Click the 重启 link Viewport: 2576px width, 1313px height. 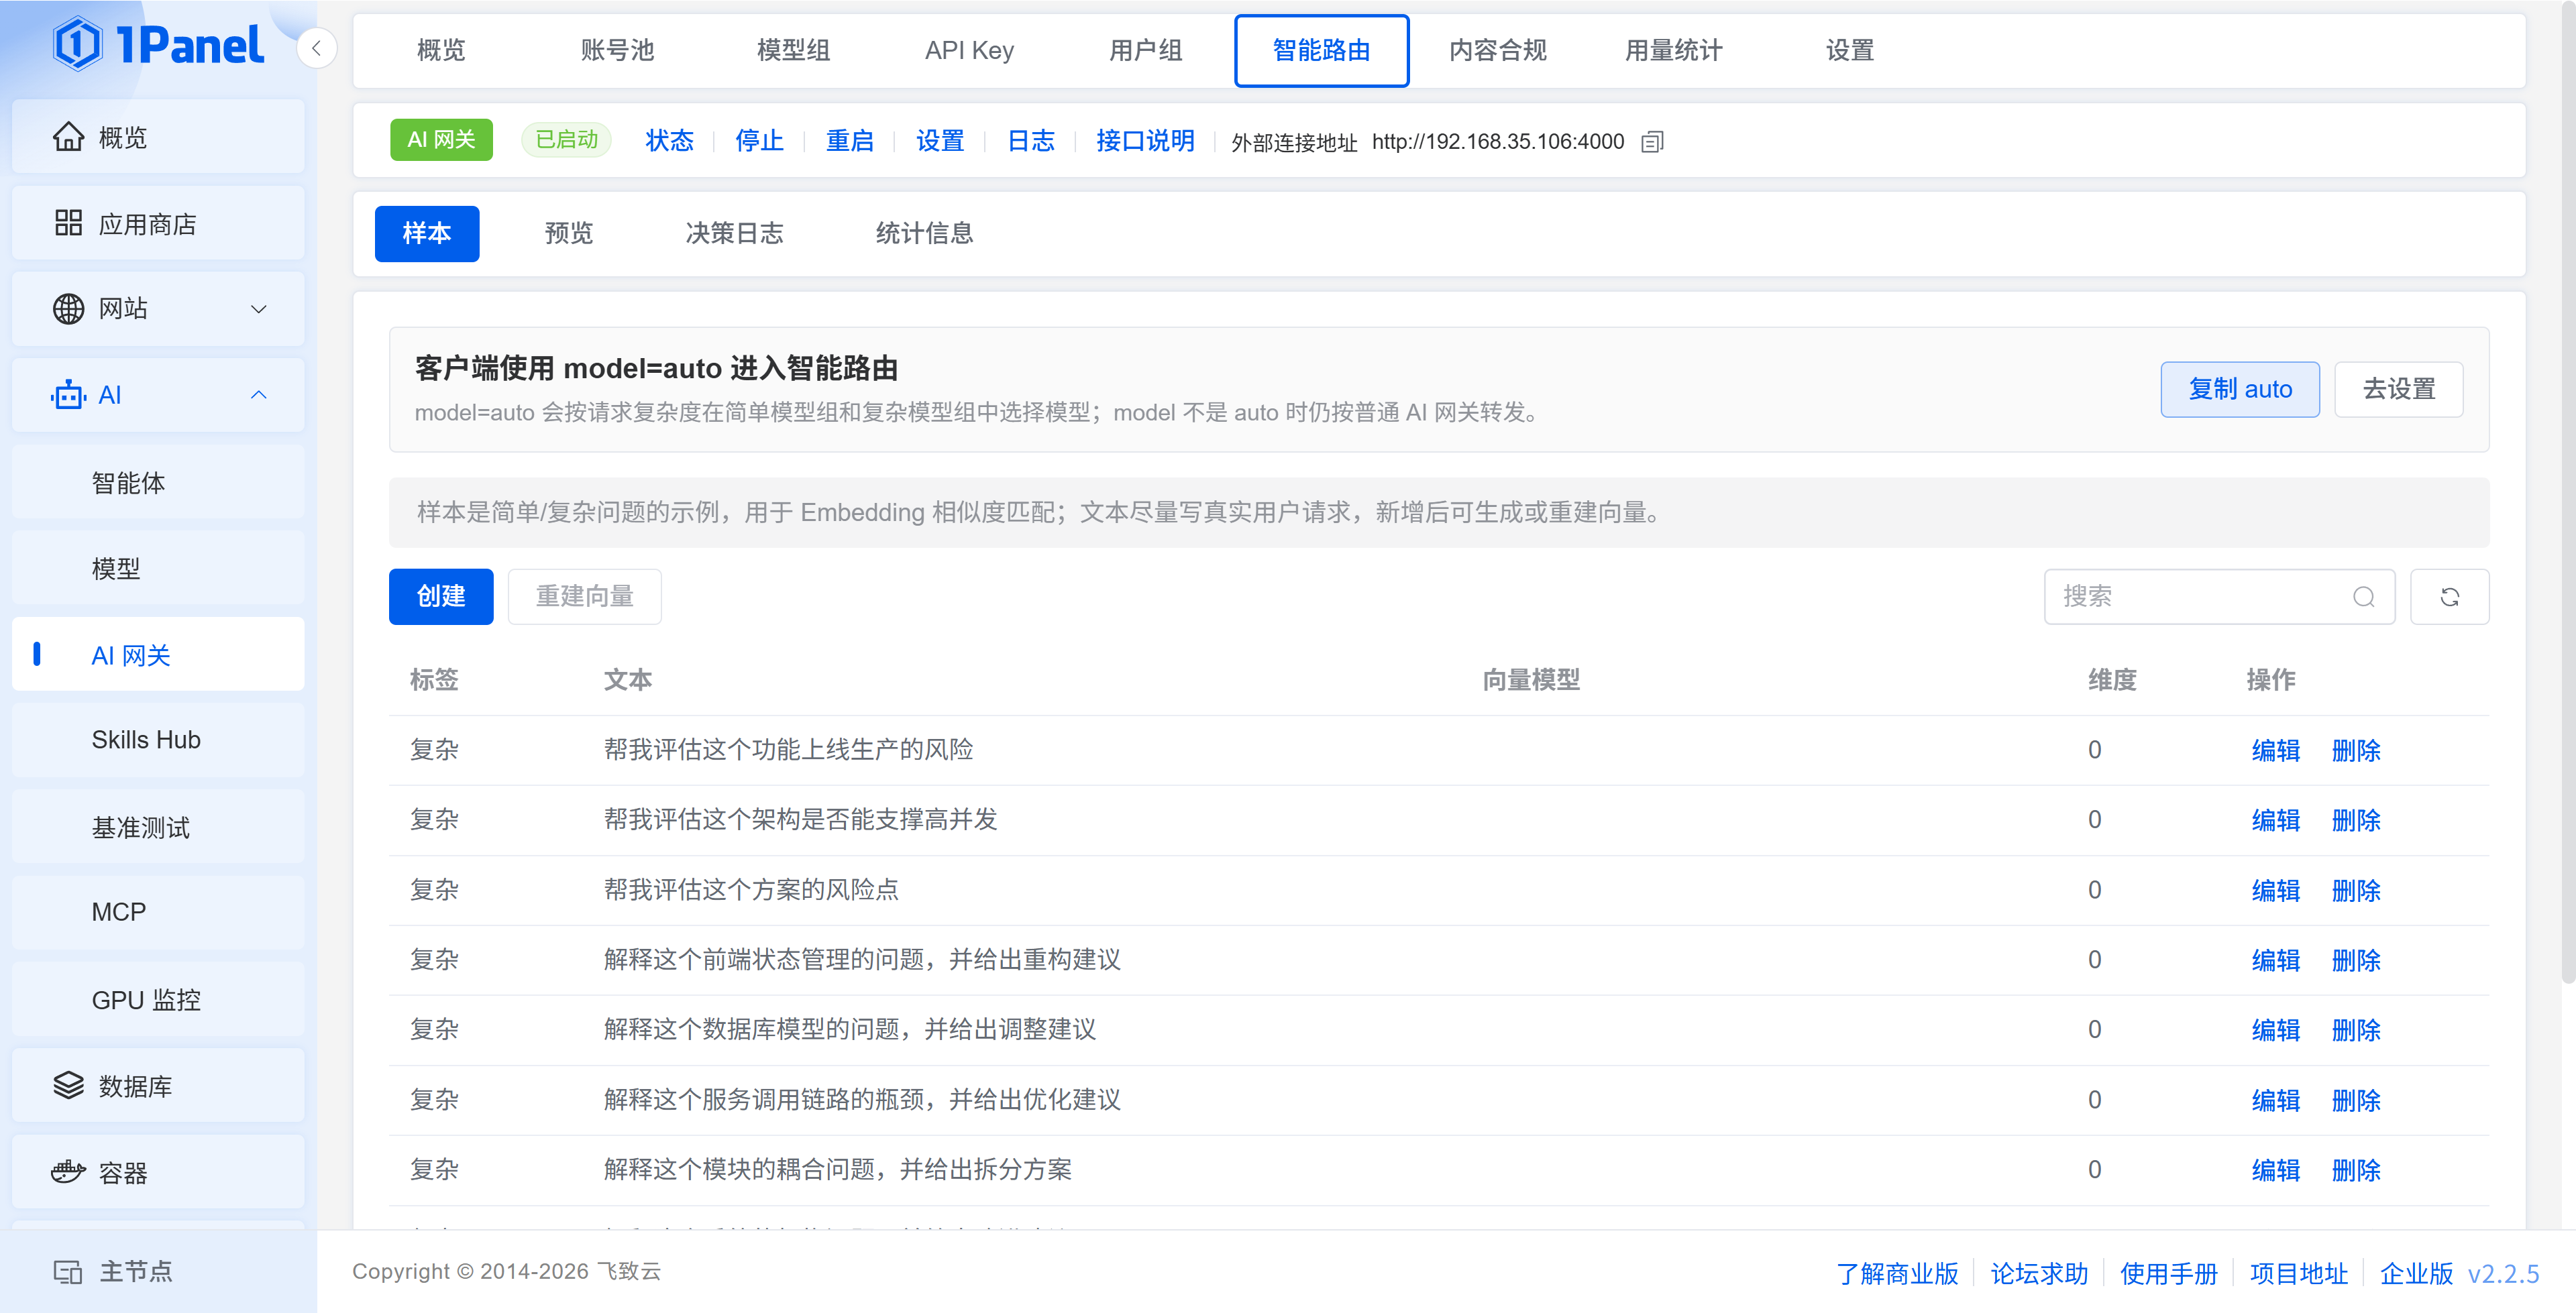849,140
